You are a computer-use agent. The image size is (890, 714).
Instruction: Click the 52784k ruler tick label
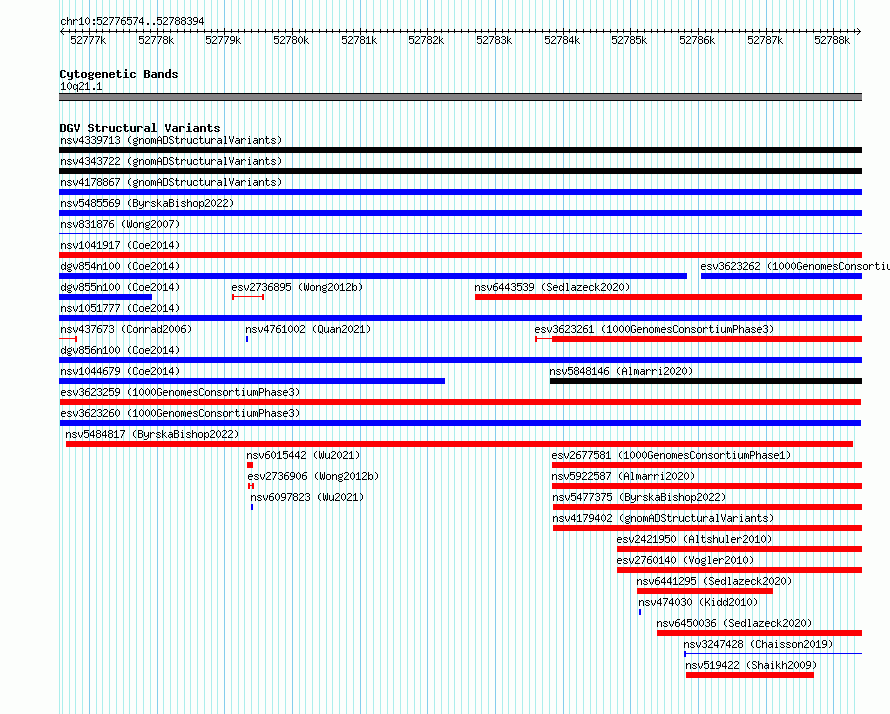(x=562, y=40)
